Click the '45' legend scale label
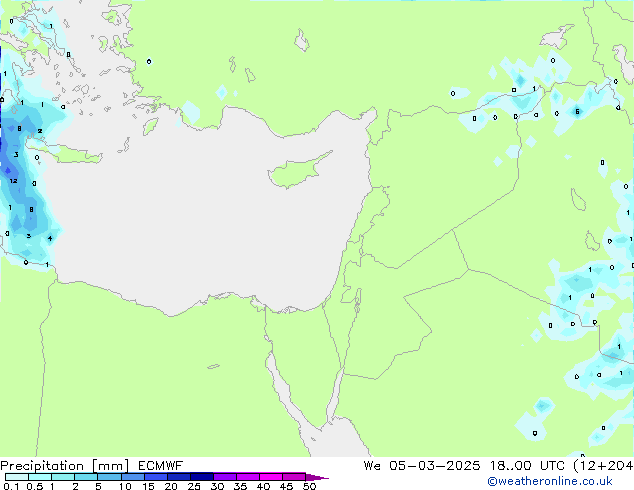 tap(286, 486)
